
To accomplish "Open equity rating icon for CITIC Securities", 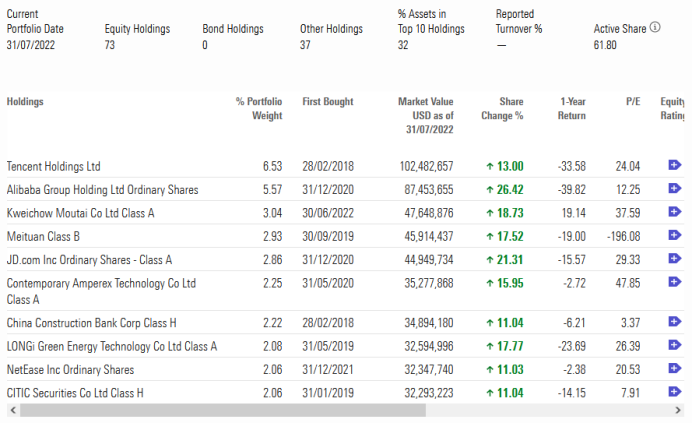I will coord(674,392).
